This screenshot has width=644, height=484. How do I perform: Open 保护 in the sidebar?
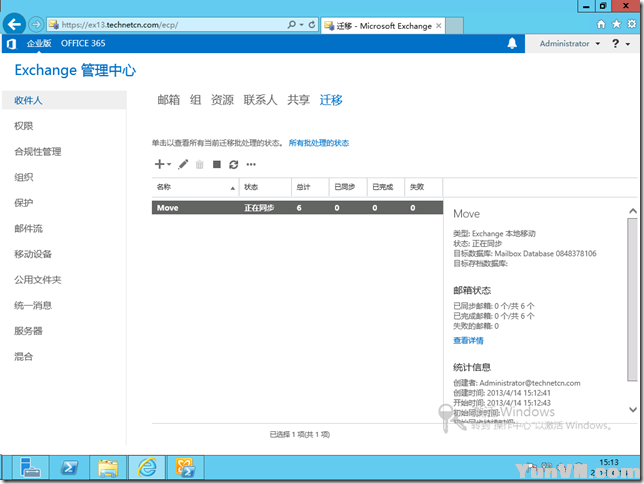[23, 203]
